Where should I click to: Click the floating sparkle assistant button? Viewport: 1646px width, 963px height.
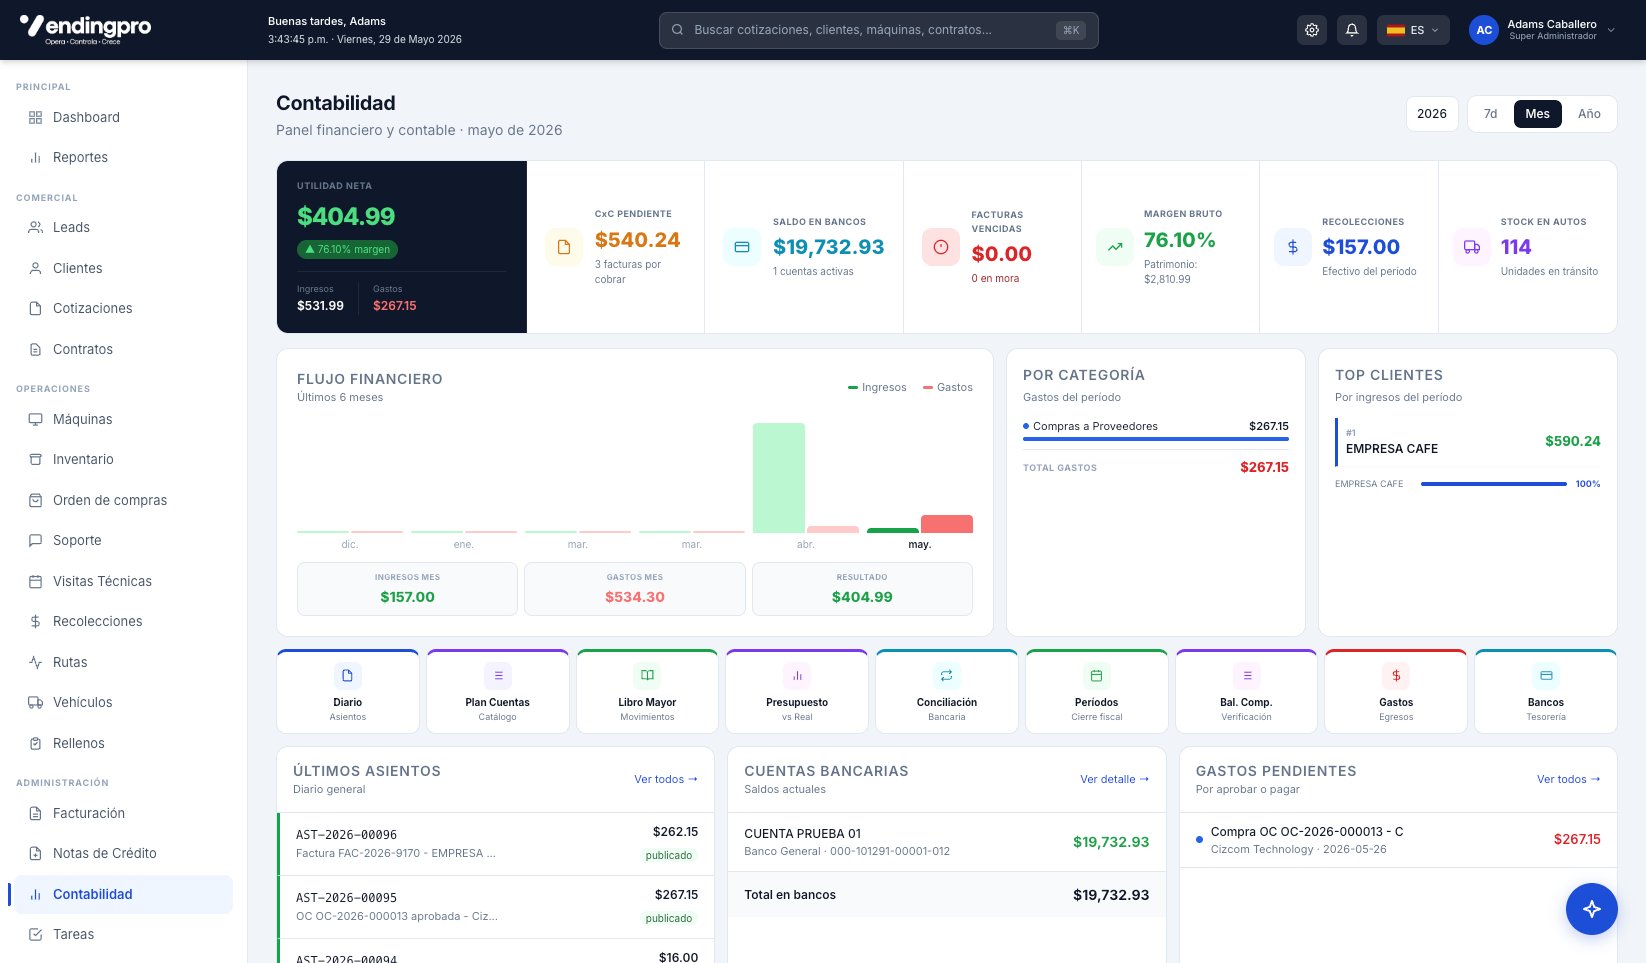pos(1592,908)
